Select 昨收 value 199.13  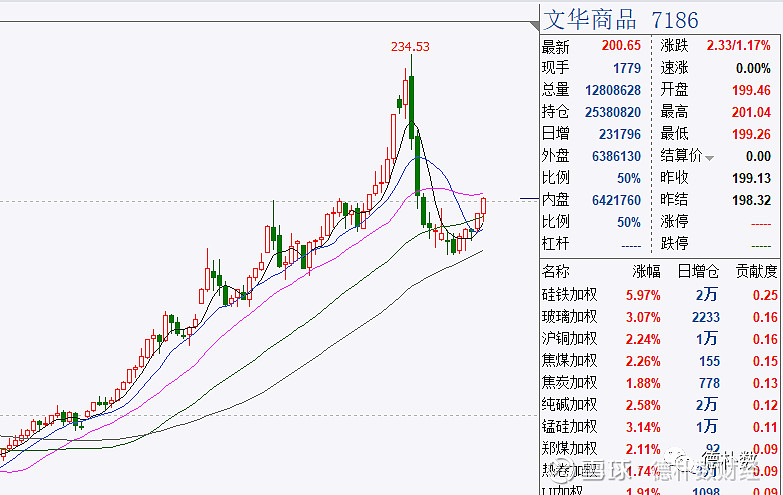(752, 178)
